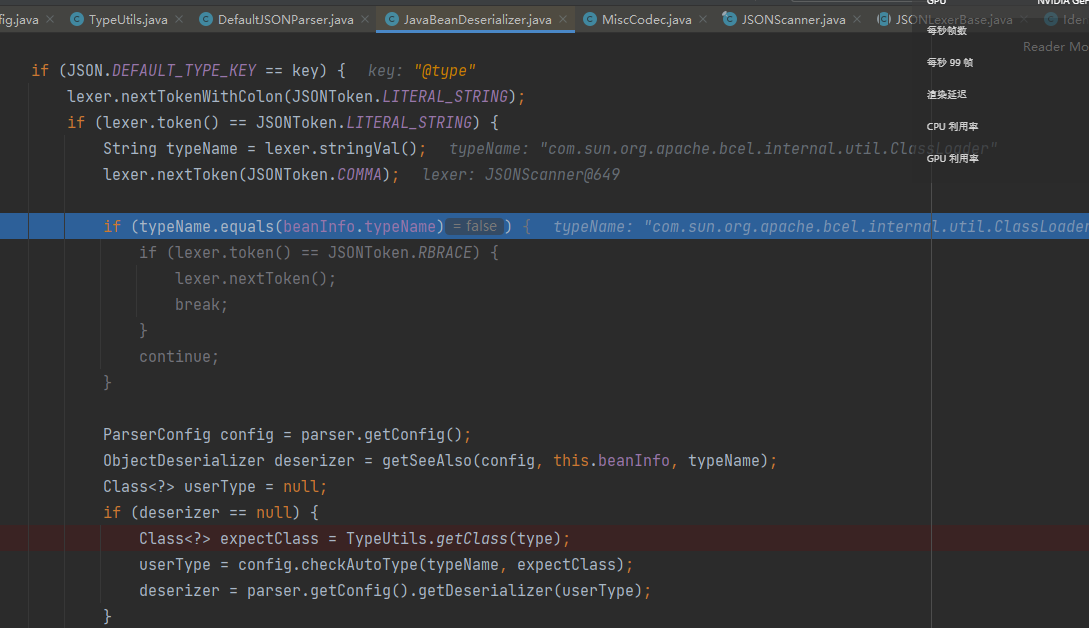Close the MiscCodec.java tab
This screenshot has height=628, width=1089.
pos(704,19)
